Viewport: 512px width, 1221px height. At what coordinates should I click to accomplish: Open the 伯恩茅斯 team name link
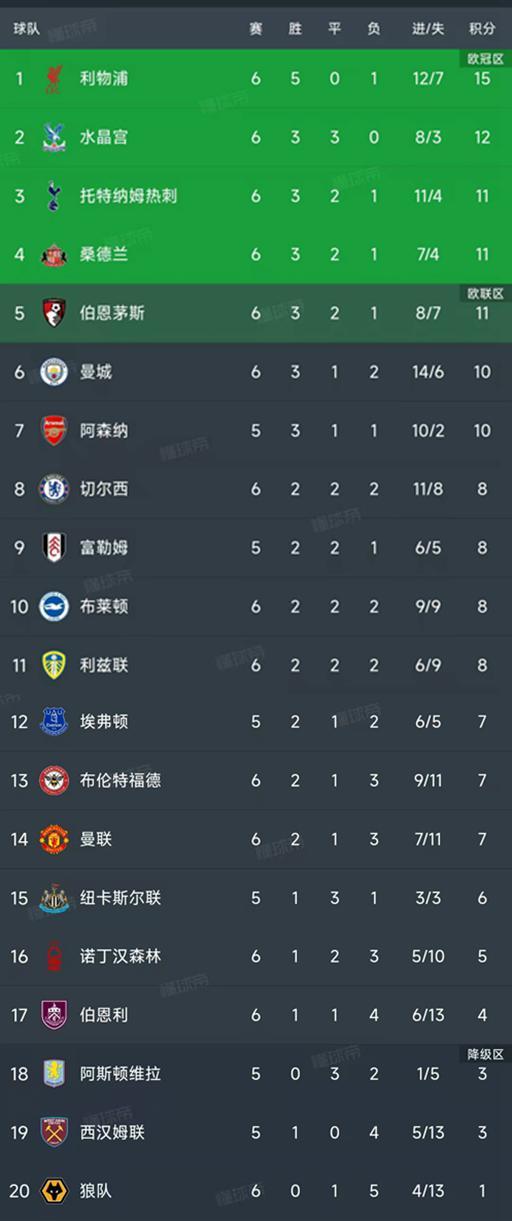[x=112, y=313]
